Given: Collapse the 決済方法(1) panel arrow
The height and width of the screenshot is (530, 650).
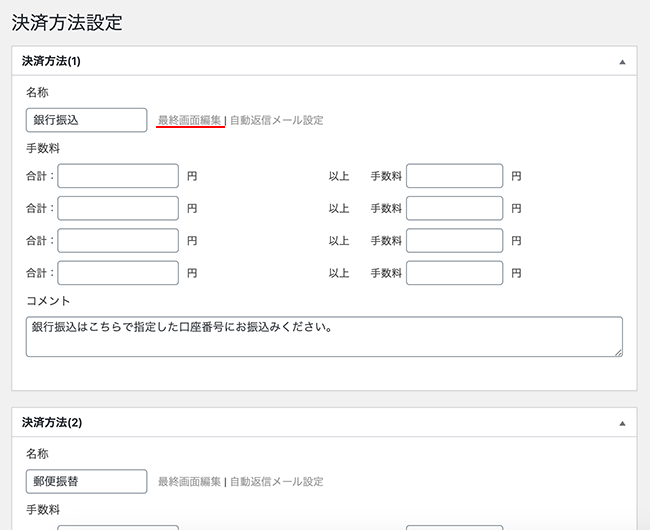Looking at the screenshot, I should [622, 62].
